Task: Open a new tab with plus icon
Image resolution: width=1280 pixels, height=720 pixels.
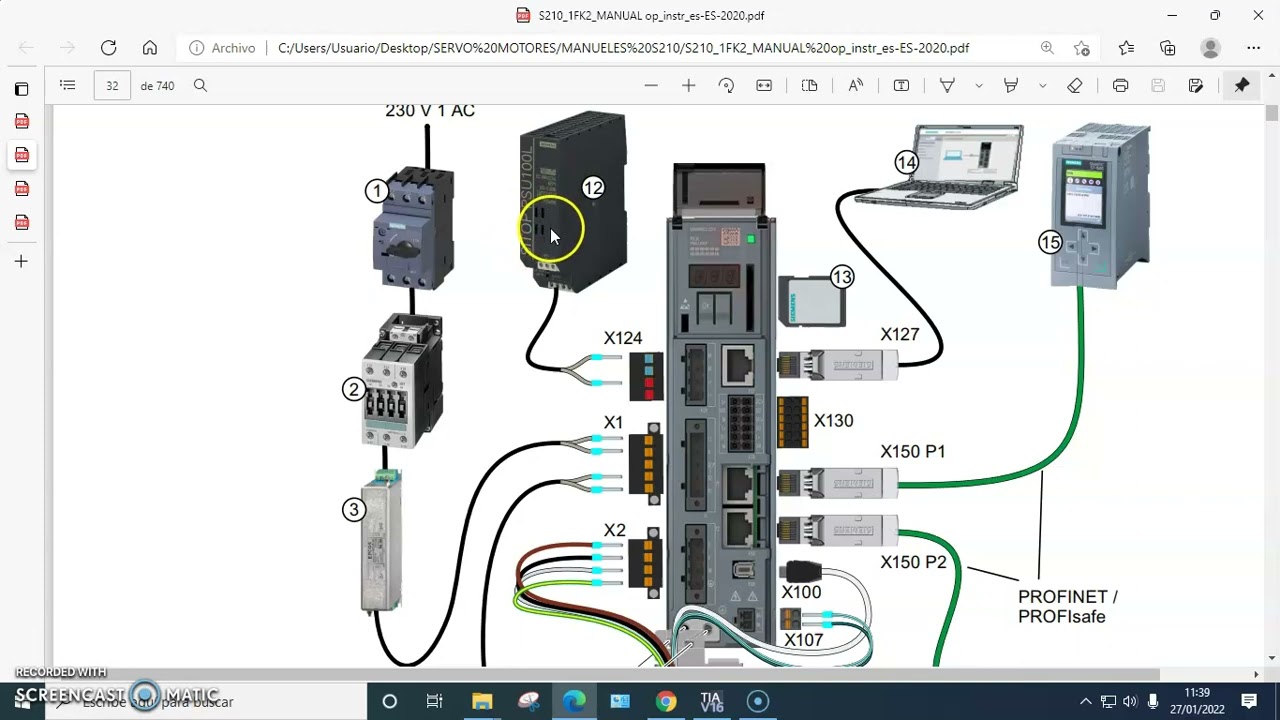Action: coord(21,261)
